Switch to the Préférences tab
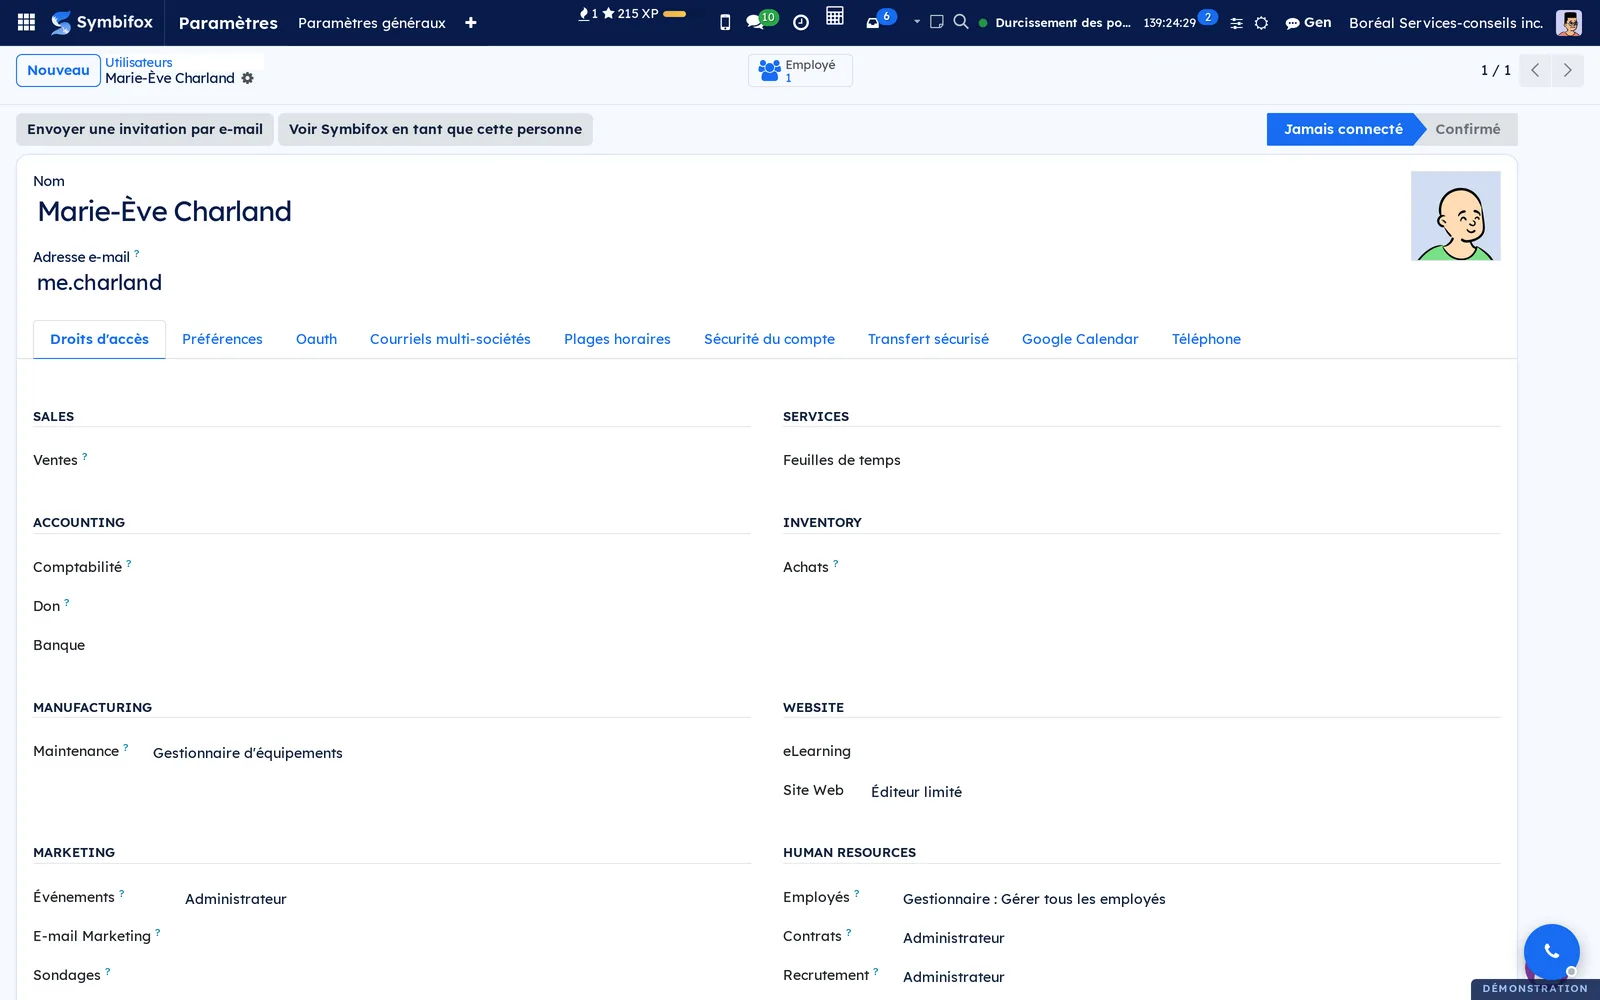 click(222, 339)
